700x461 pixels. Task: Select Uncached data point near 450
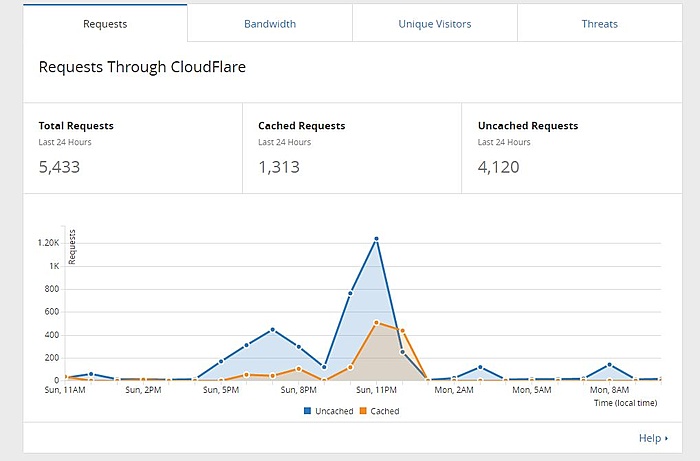click(x=272, y=330)
